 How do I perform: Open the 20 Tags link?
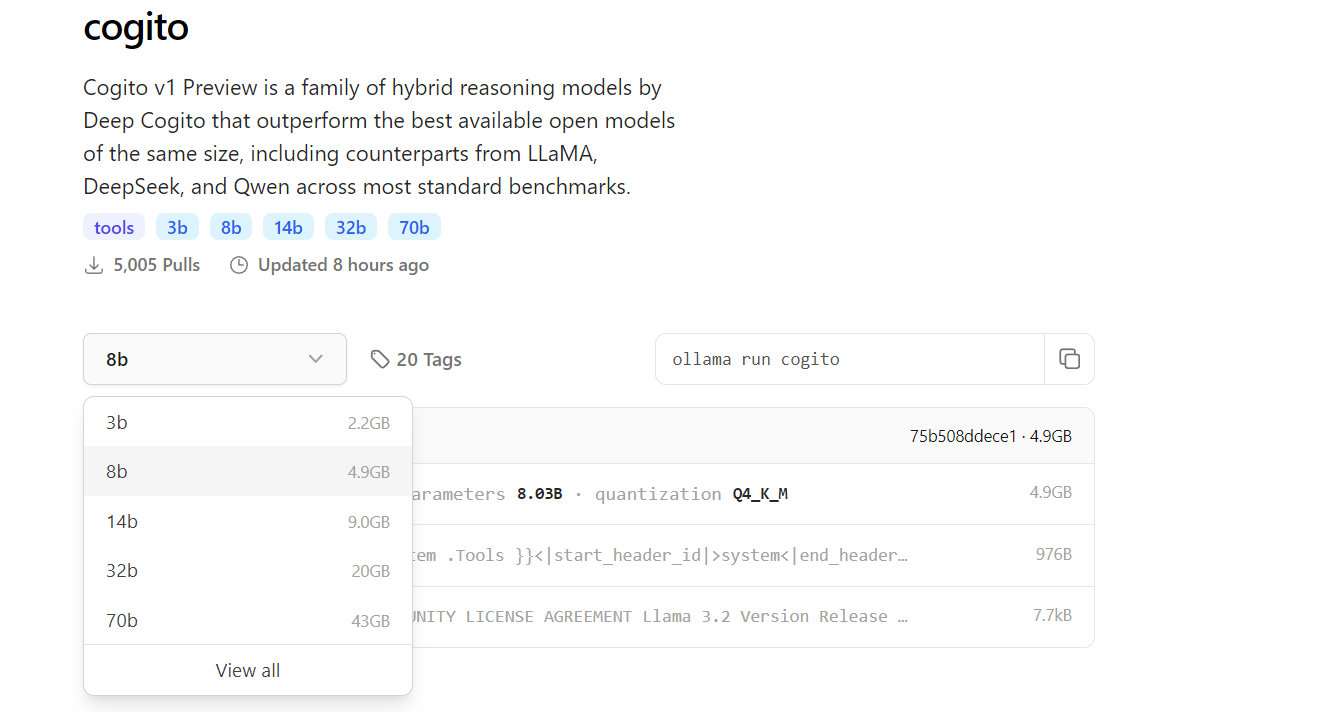pyautogui.click(x=416, y=359)
